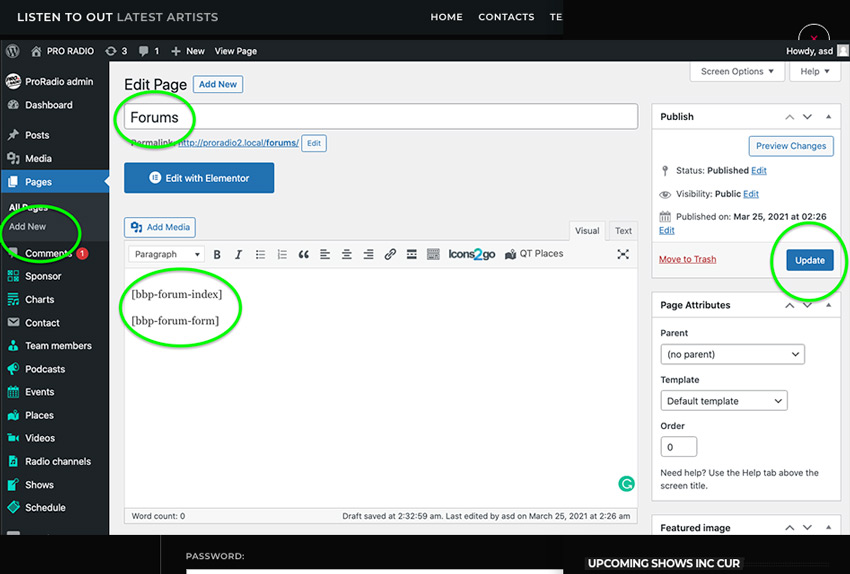Expand the Parent page dropdown
Screen dimensions: 850x574
point(732,354)
